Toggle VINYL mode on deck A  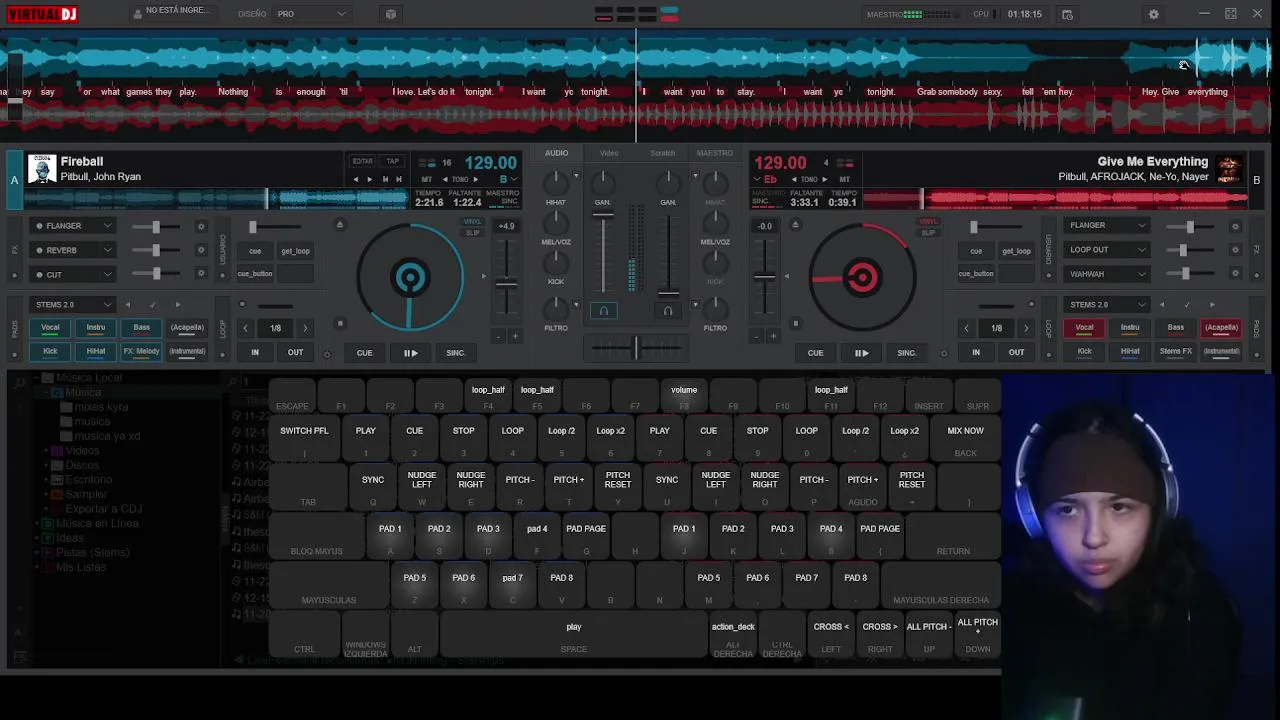click(472, 222)
